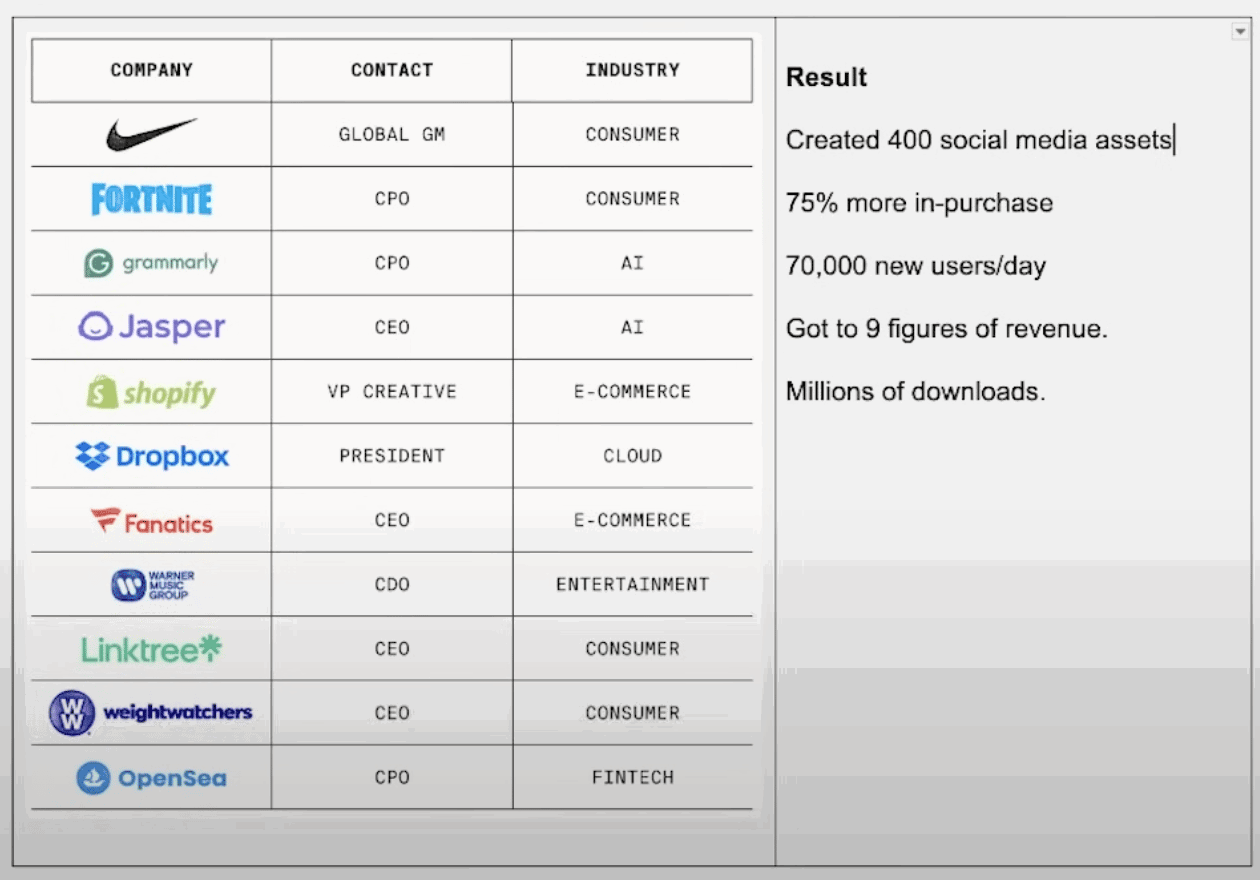Click the CONTACT column header
The height and width of the screenshot is (880, 1260).
click(x=391, y=70)
